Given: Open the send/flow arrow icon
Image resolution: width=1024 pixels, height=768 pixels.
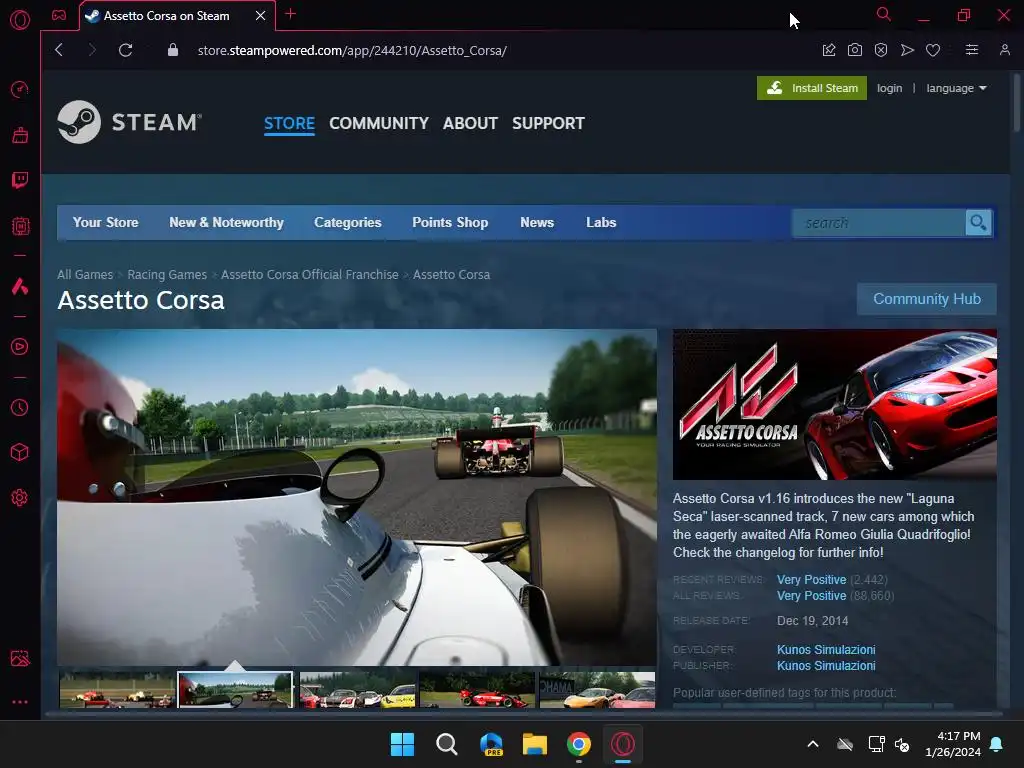Looking at the screenshot, I should (907, 50).
